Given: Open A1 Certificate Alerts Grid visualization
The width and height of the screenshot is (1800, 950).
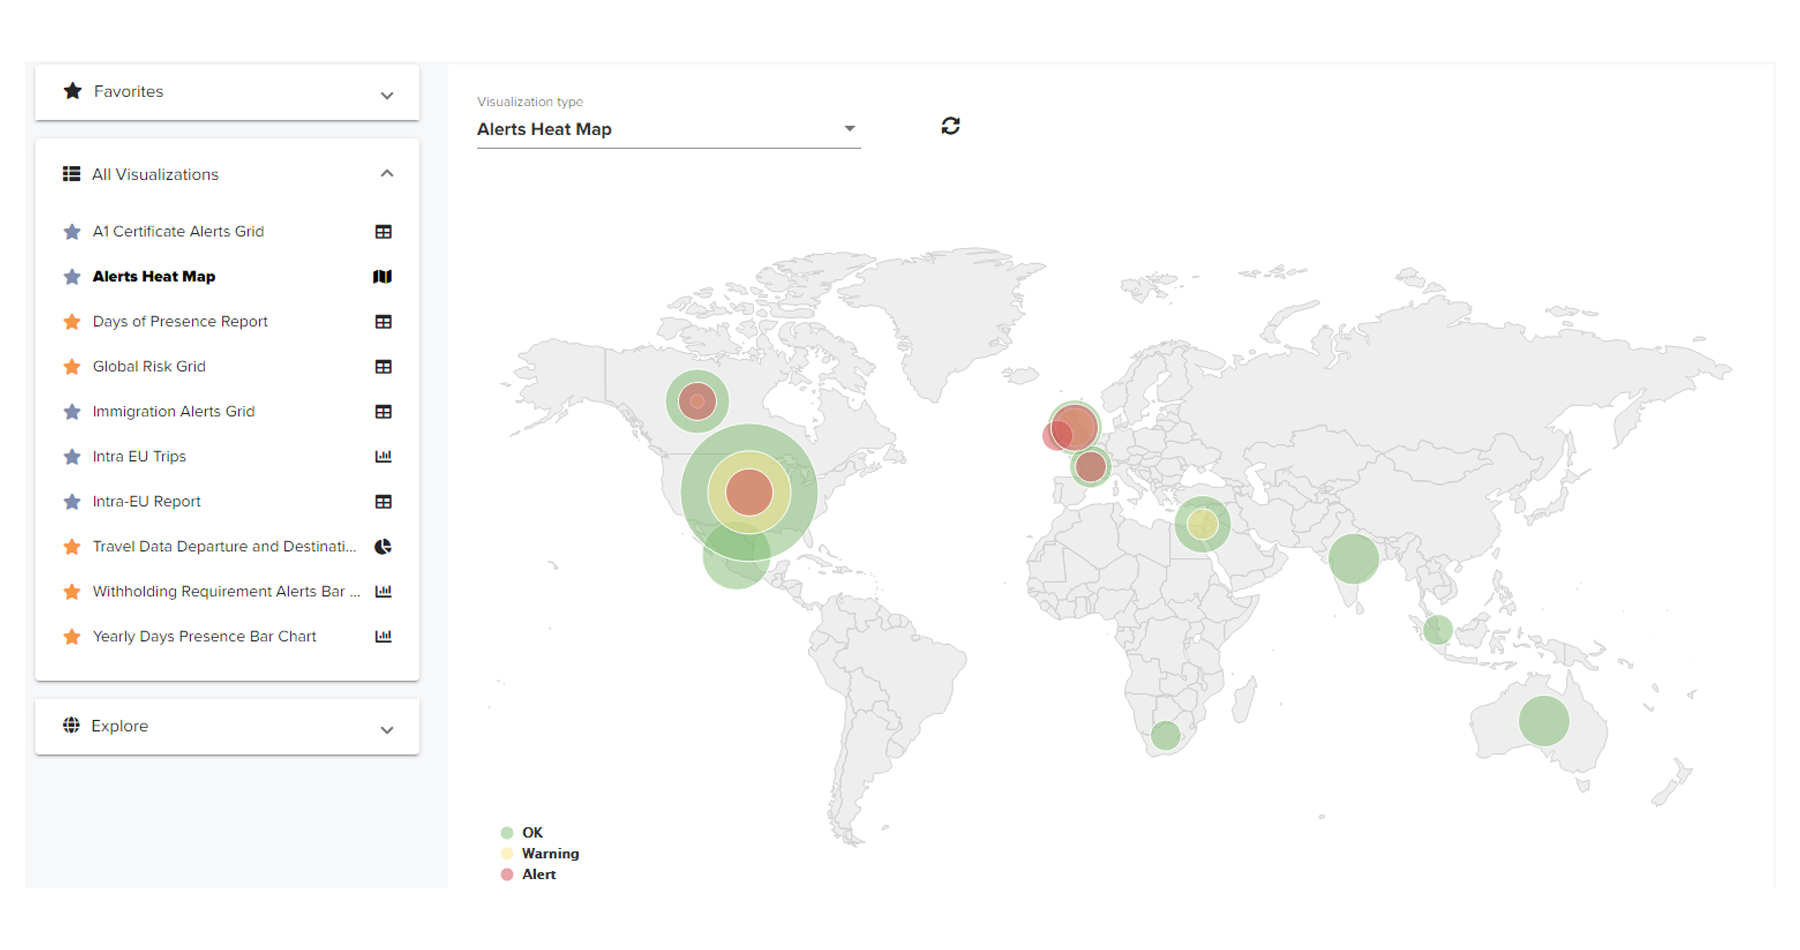Looking at the screenshot, I should coord(178,232).
